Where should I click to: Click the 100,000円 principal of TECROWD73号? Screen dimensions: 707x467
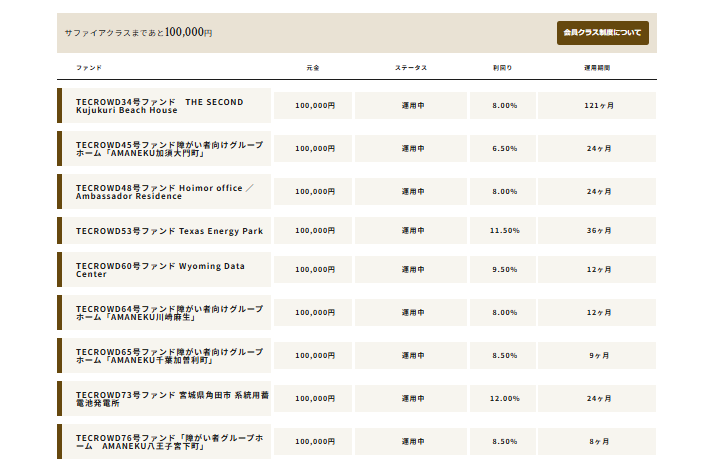click(313, 398)
